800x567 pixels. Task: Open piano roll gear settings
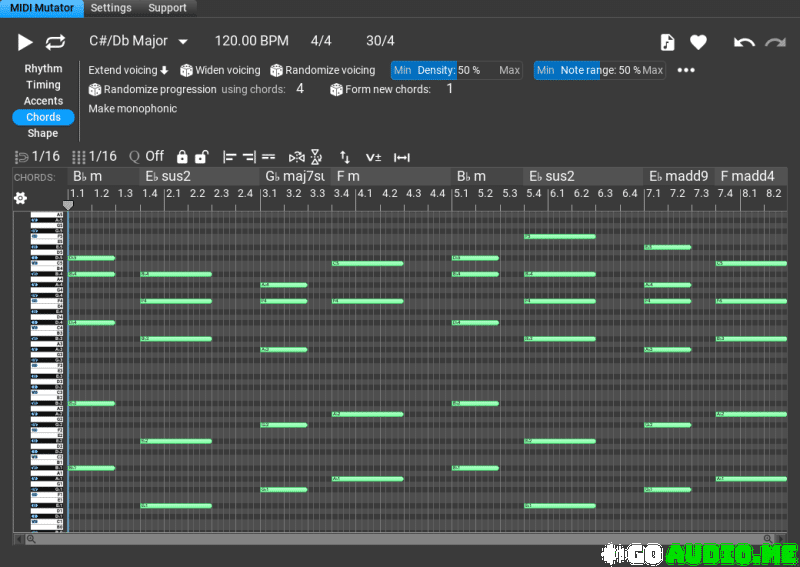[x=20, y=198]
